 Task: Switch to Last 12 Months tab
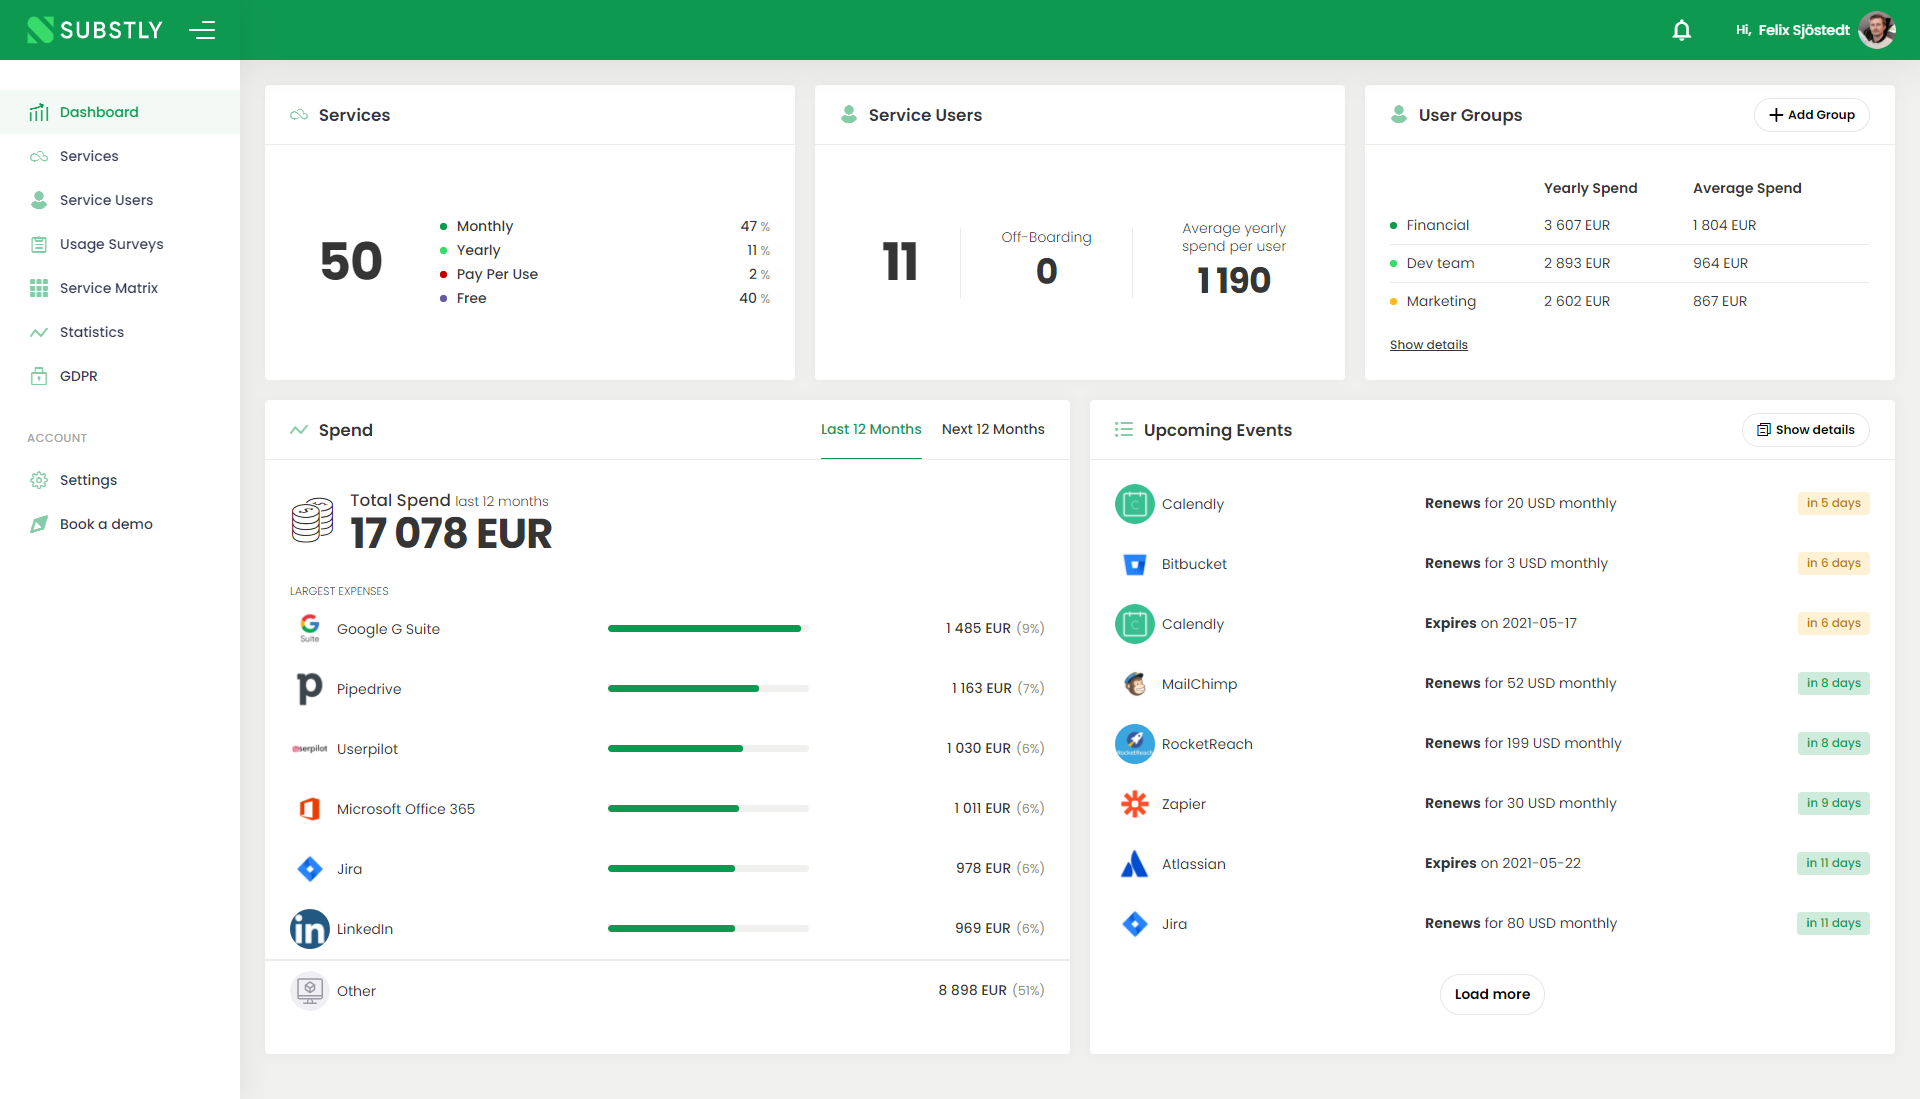871,429
